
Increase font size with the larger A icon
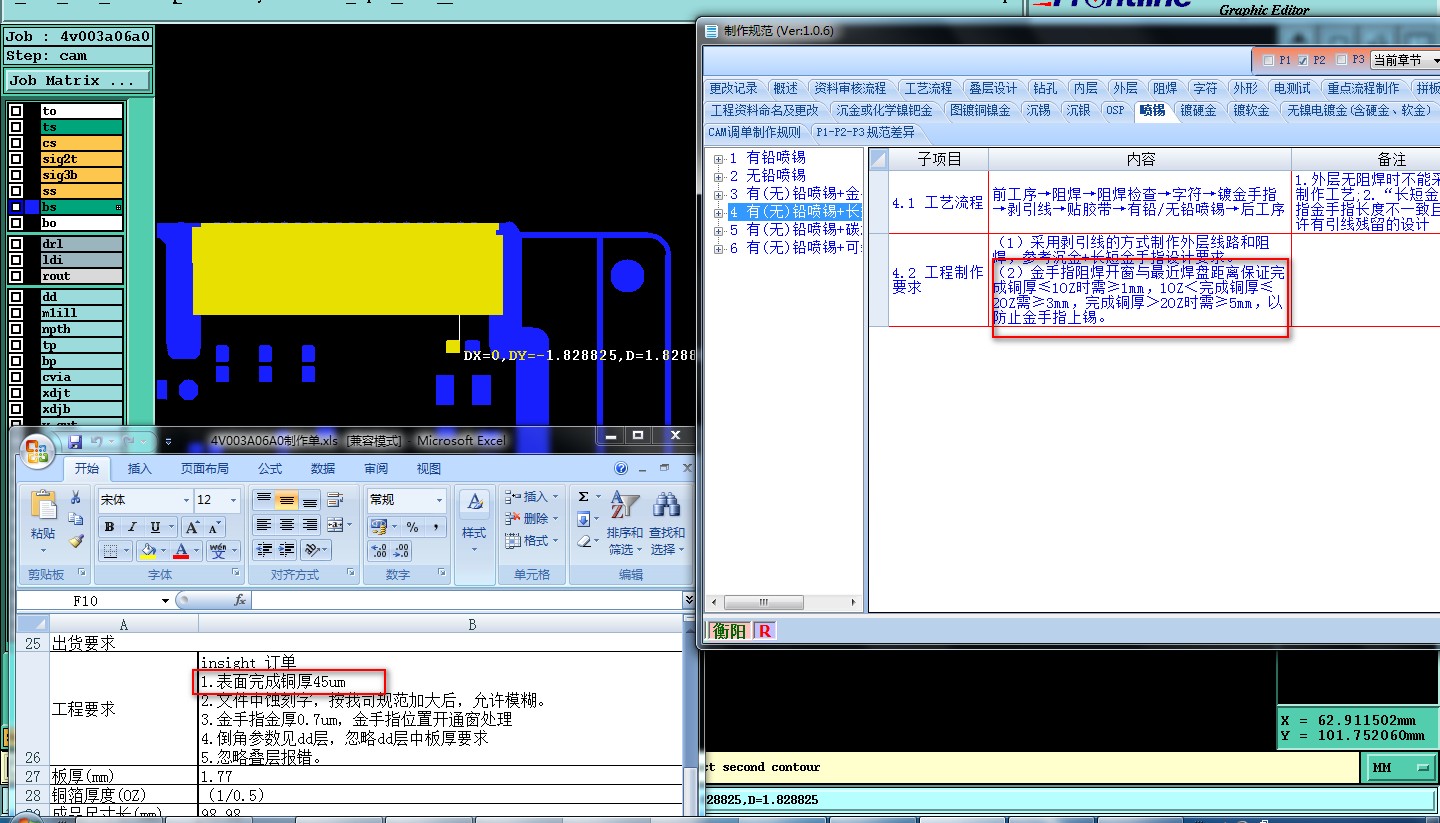pyautogui.click(x=193, y=527)
